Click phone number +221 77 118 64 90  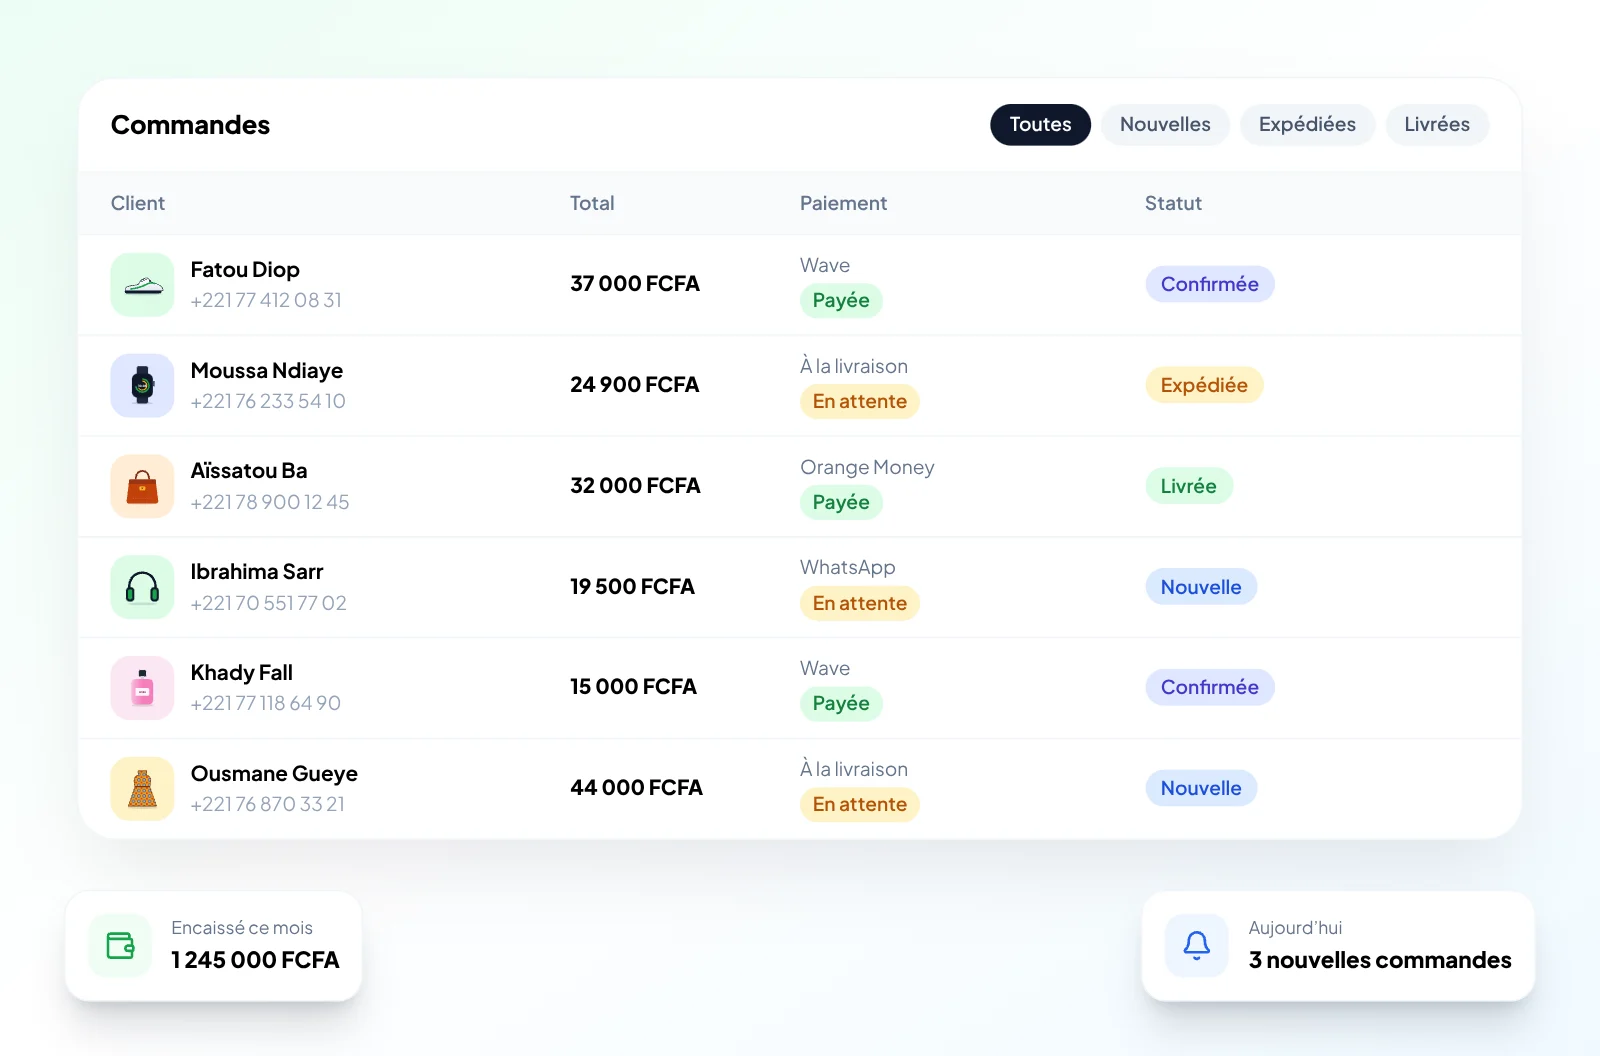coord(266,703)
